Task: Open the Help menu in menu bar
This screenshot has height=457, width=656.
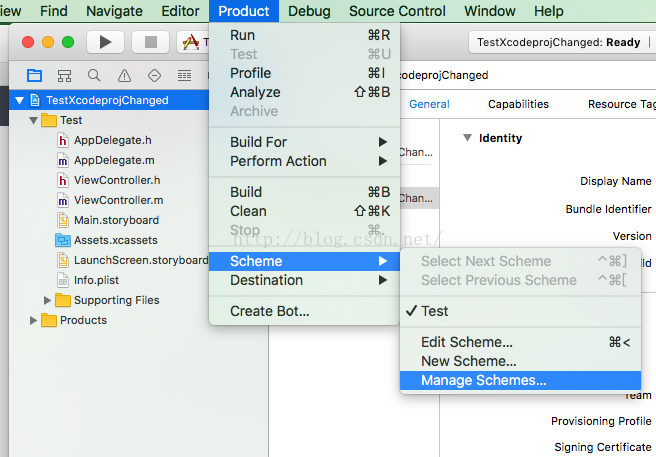Action: click(548, 11)
